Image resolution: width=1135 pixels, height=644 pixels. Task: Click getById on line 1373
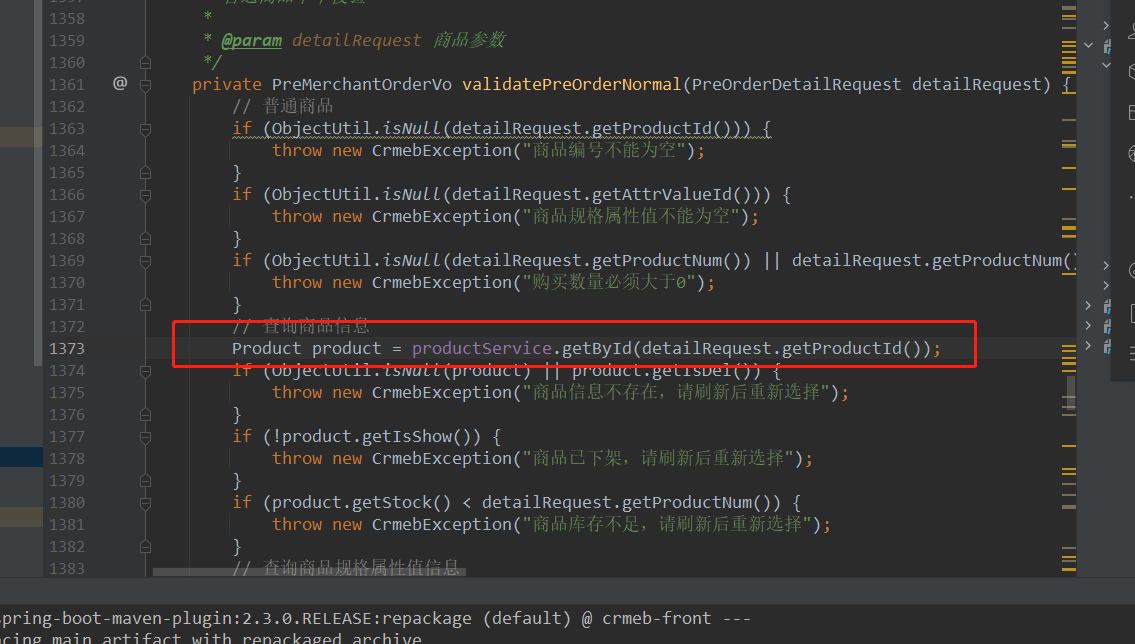click(x=596, y=349)
